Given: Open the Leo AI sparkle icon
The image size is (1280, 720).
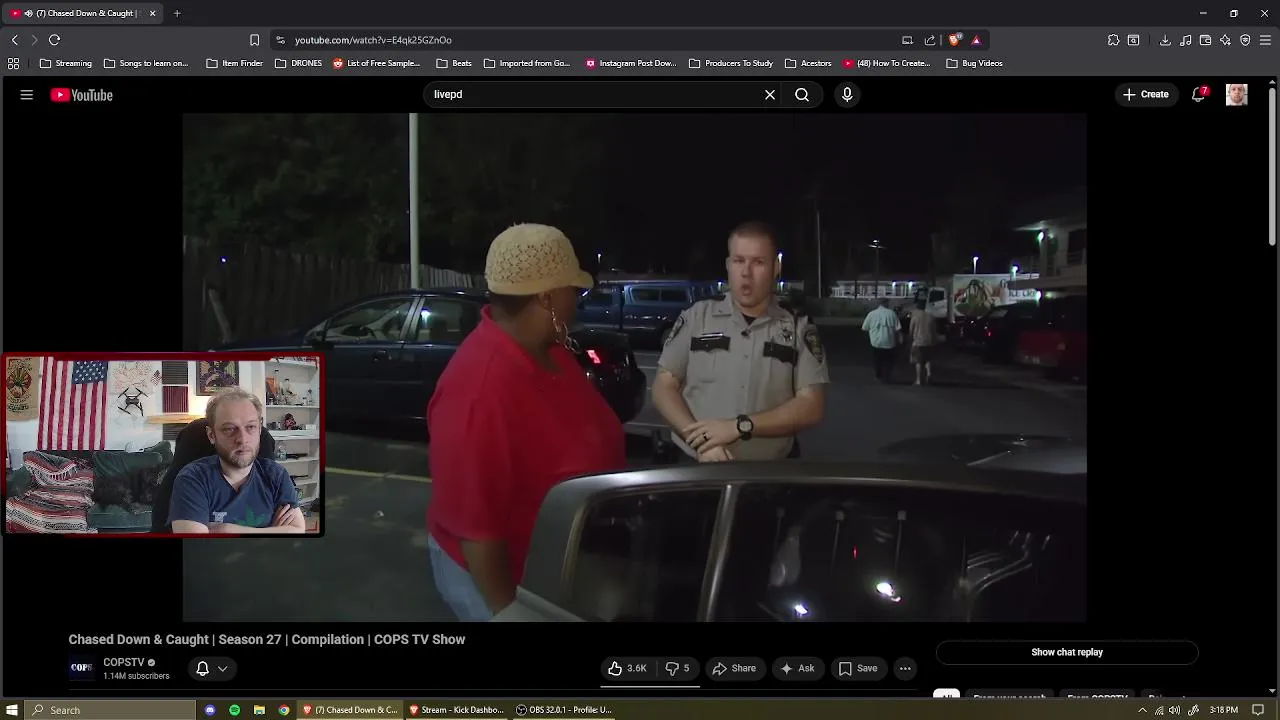Looking at the screenshot, I should pyautogui.click(x=1225, y=40).
